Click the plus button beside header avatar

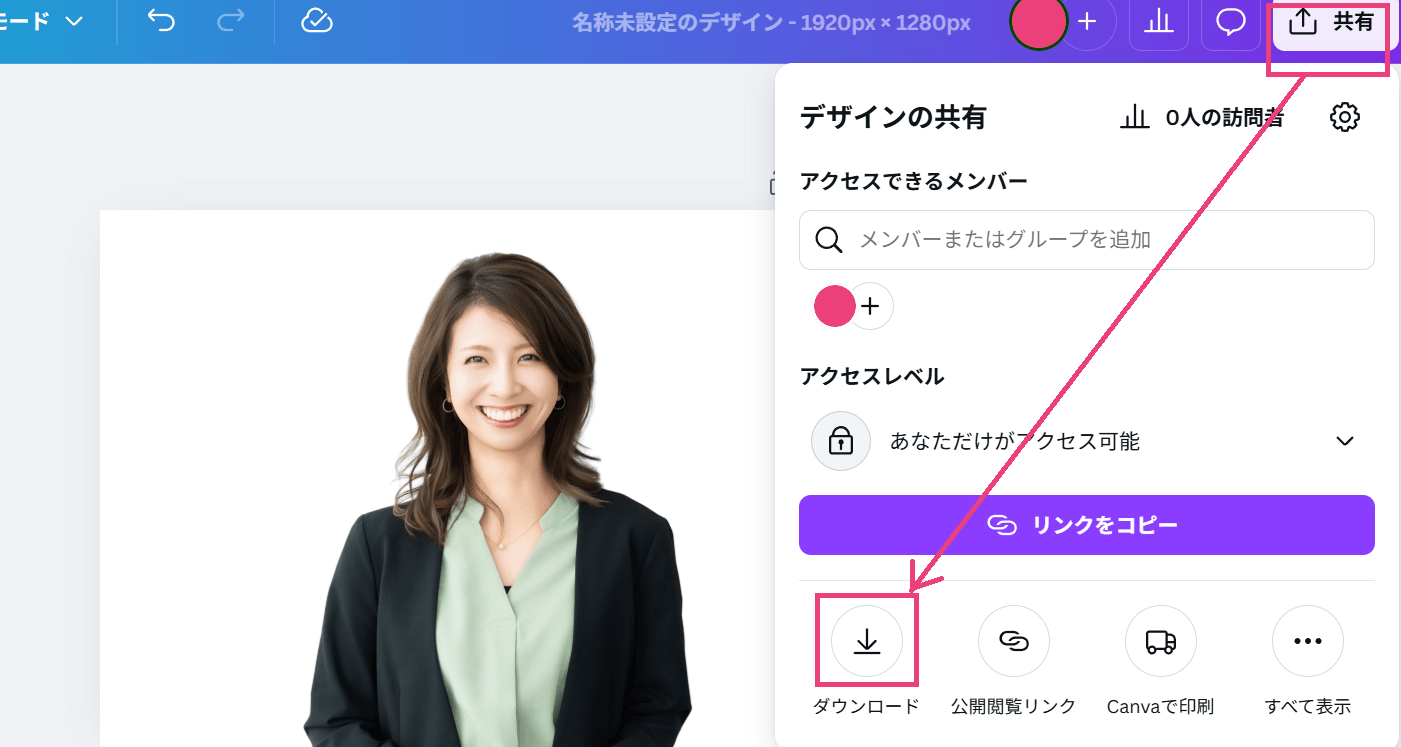(x=1088, y=22)
